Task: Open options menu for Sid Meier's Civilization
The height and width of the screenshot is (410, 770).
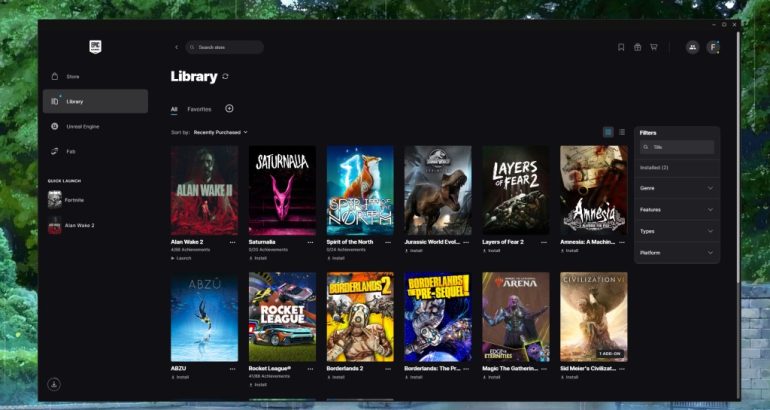Action: point(622,369)
